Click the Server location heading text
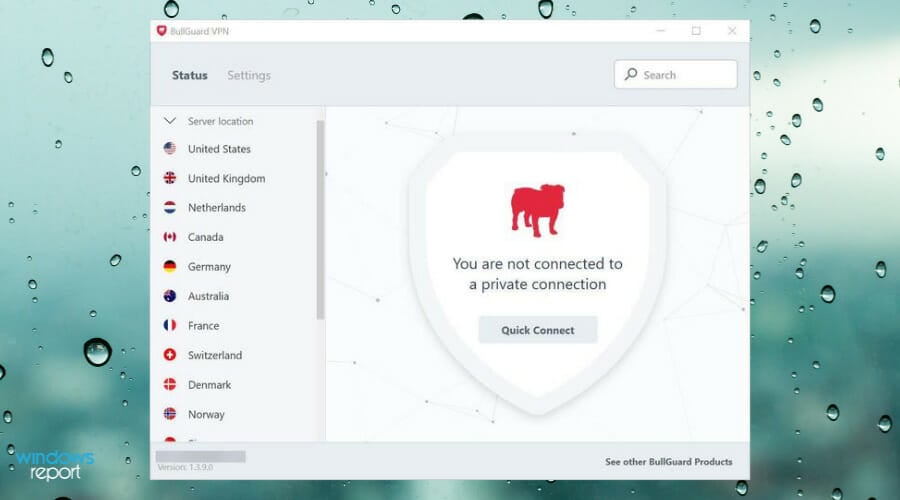 point(220,121)
